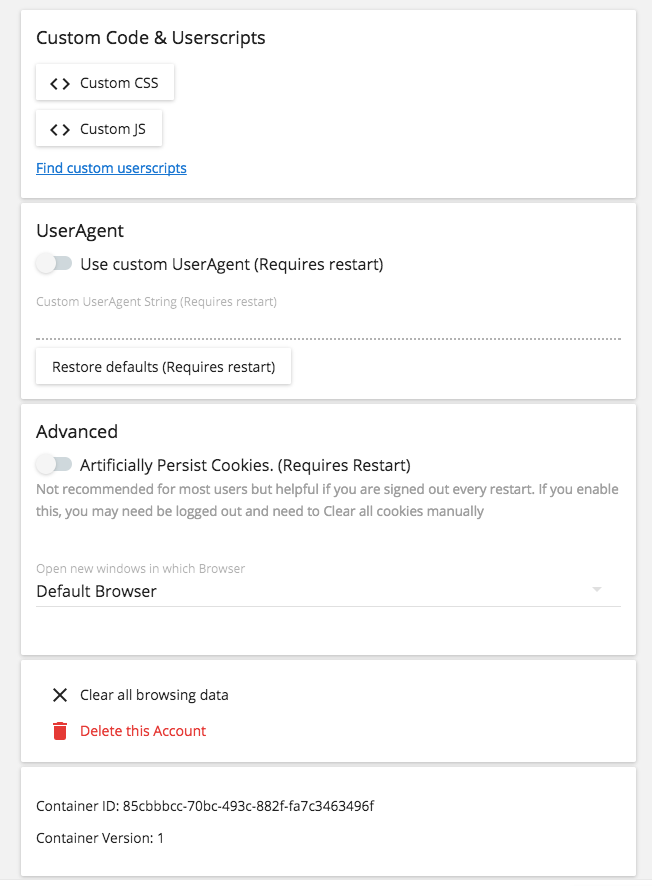Open the Custom JS editor

[x=99, y=128]
